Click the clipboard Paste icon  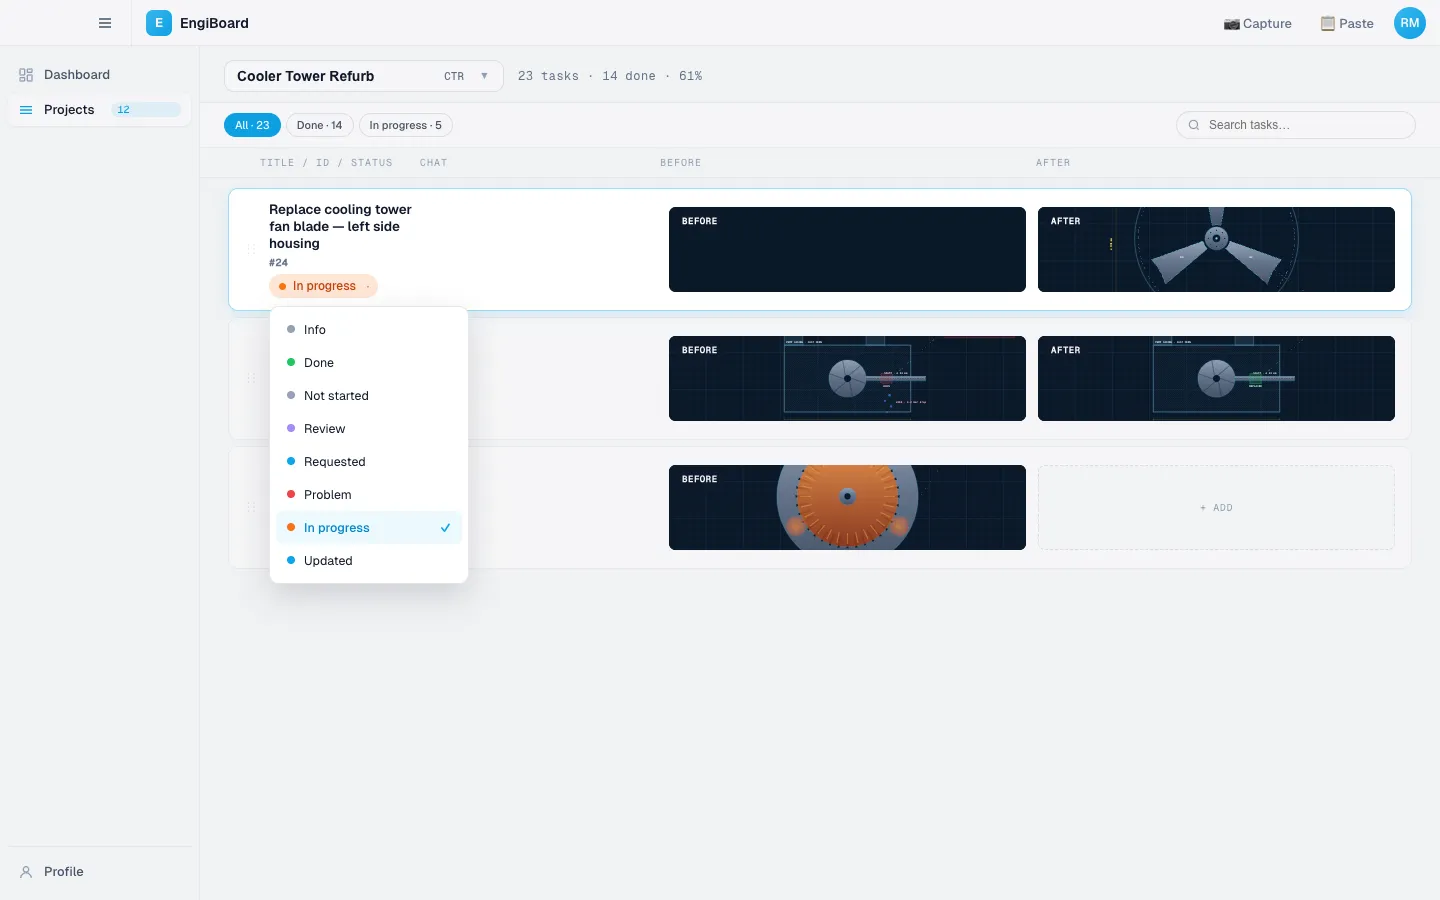[1328, 24]
